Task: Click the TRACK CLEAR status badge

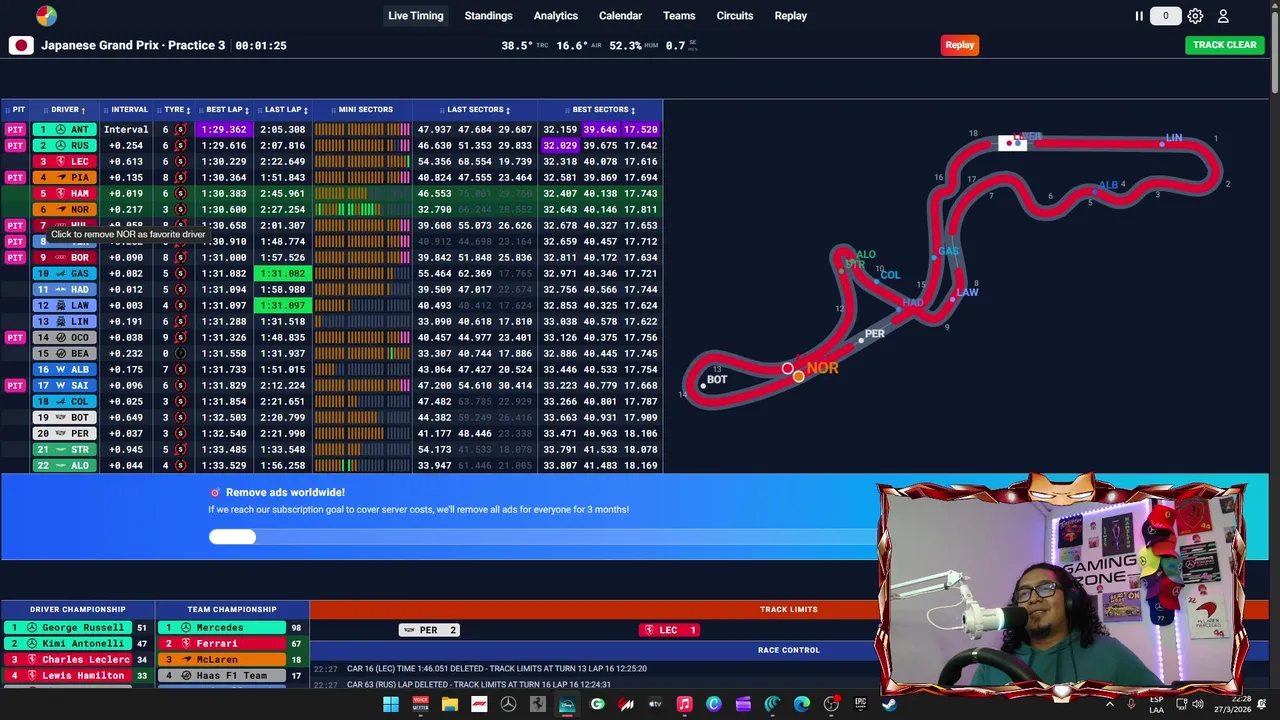Action: (x=1225, y=45)
